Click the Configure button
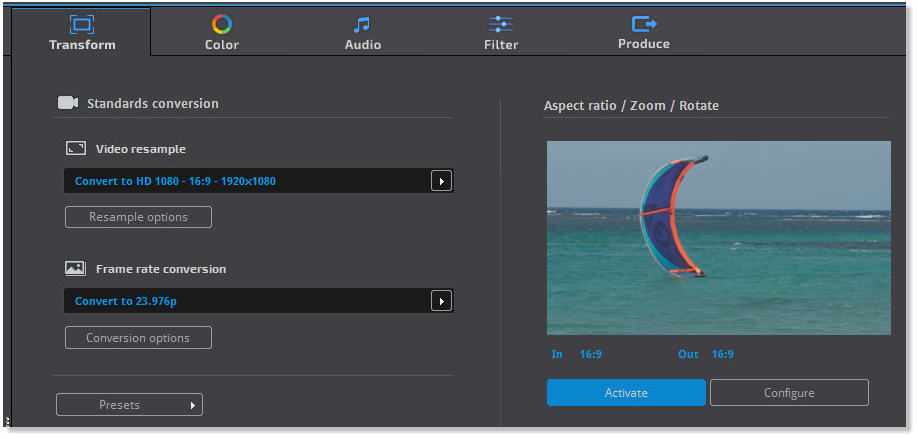This screenshot has width=918, height=439. (789, 393)
